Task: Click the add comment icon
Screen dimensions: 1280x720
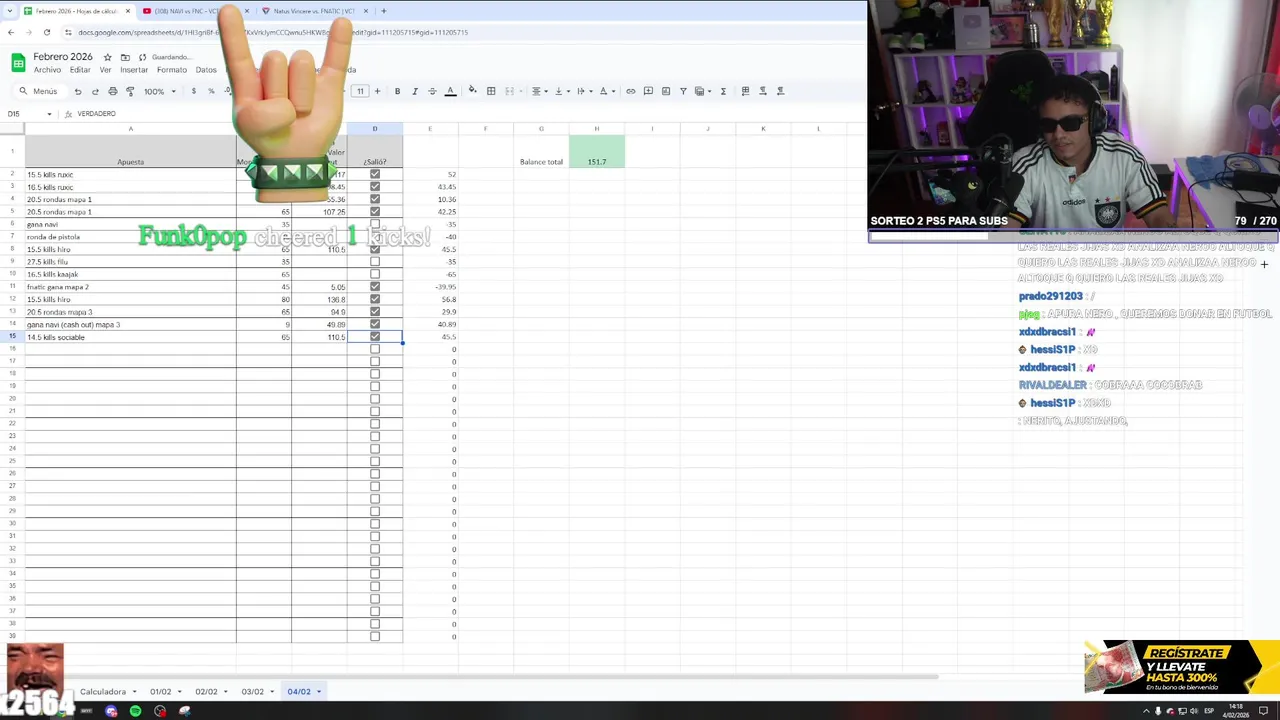Action: point(648,91)
